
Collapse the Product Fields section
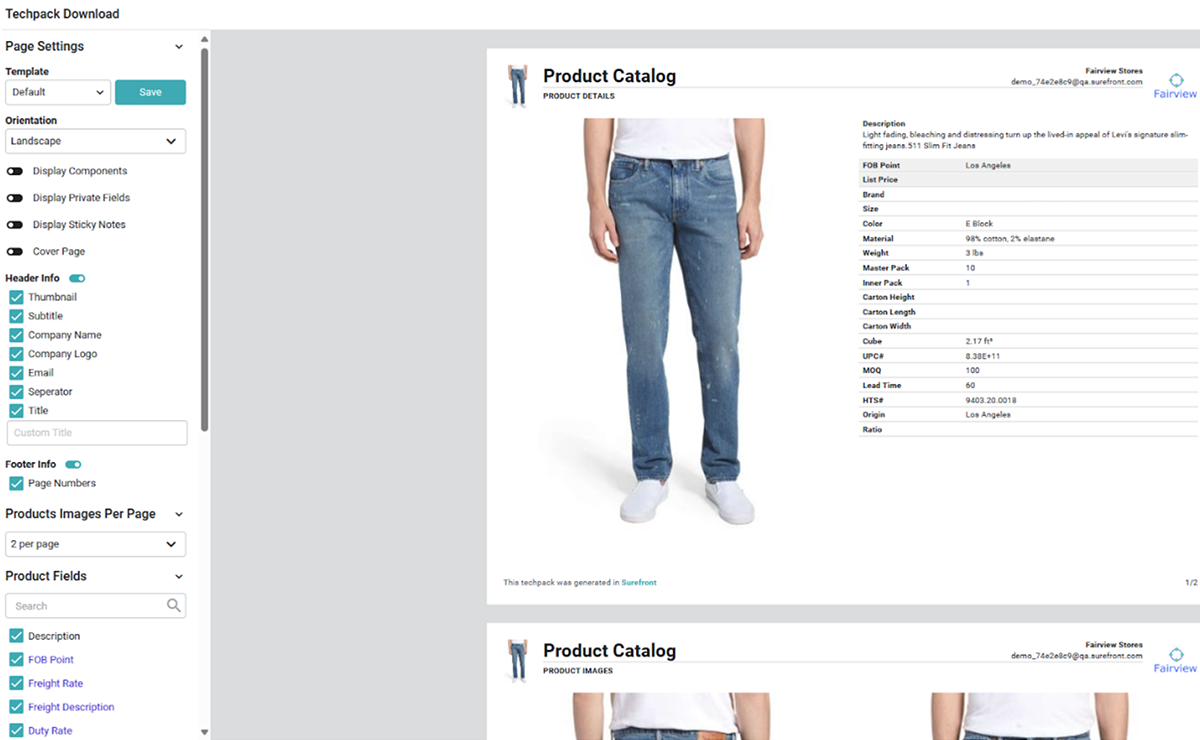[179, 576]
